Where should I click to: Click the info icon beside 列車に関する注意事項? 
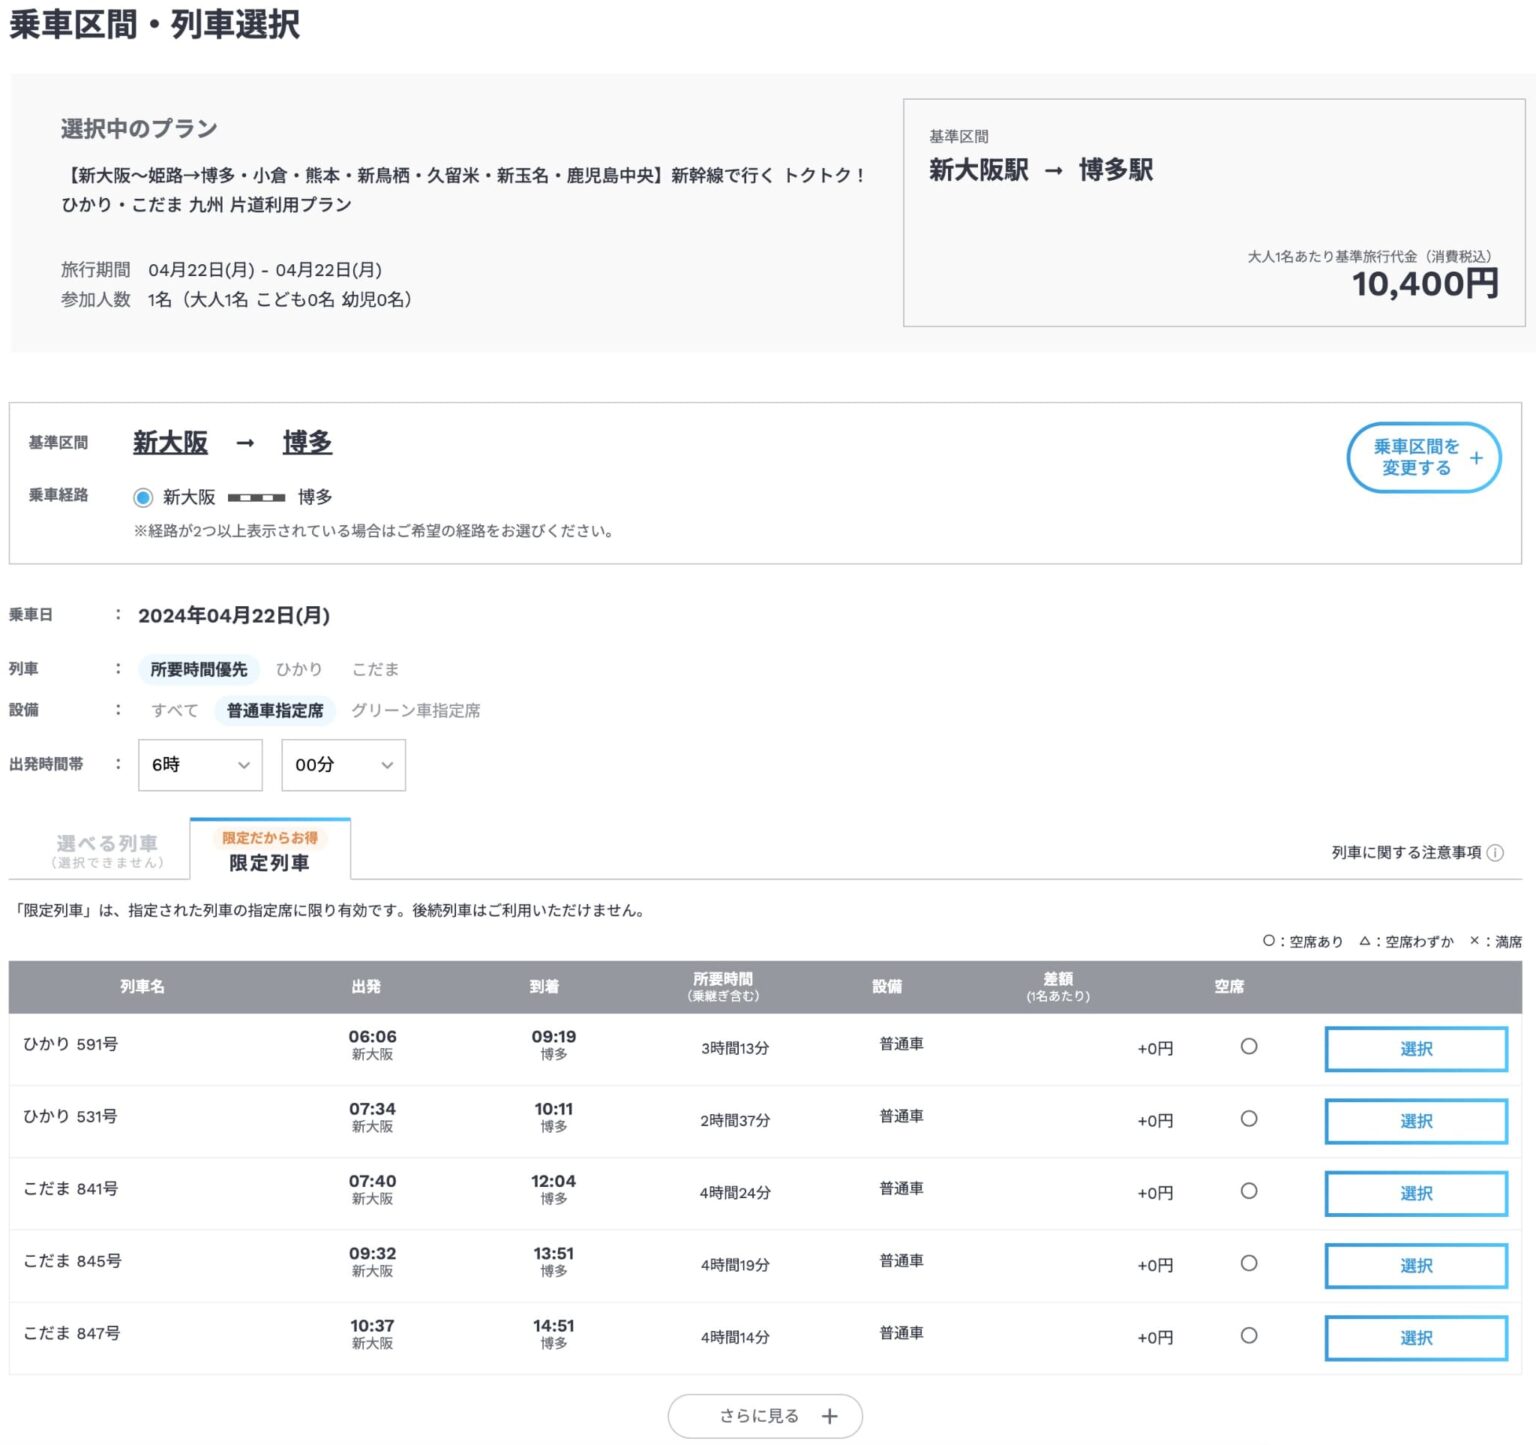(1495, 853)
